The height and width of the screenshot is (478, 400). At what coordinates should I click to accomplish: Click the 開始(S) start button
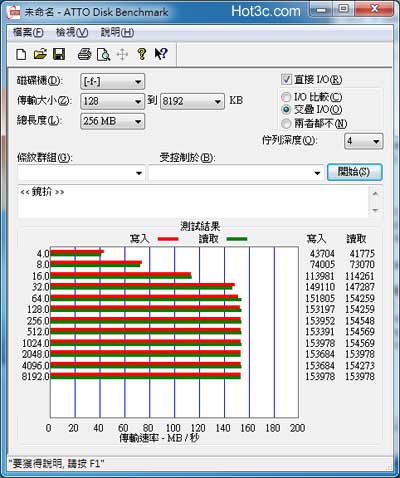pos(354,172)
